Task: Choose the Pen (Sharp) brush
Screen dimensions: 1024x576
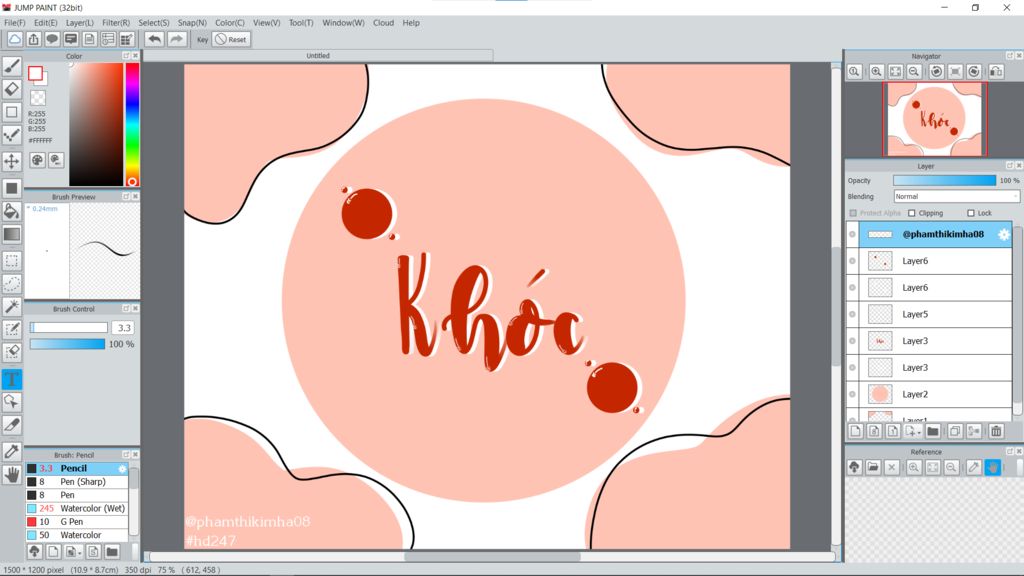Action: pyautogui.click(x=77, y=482)
